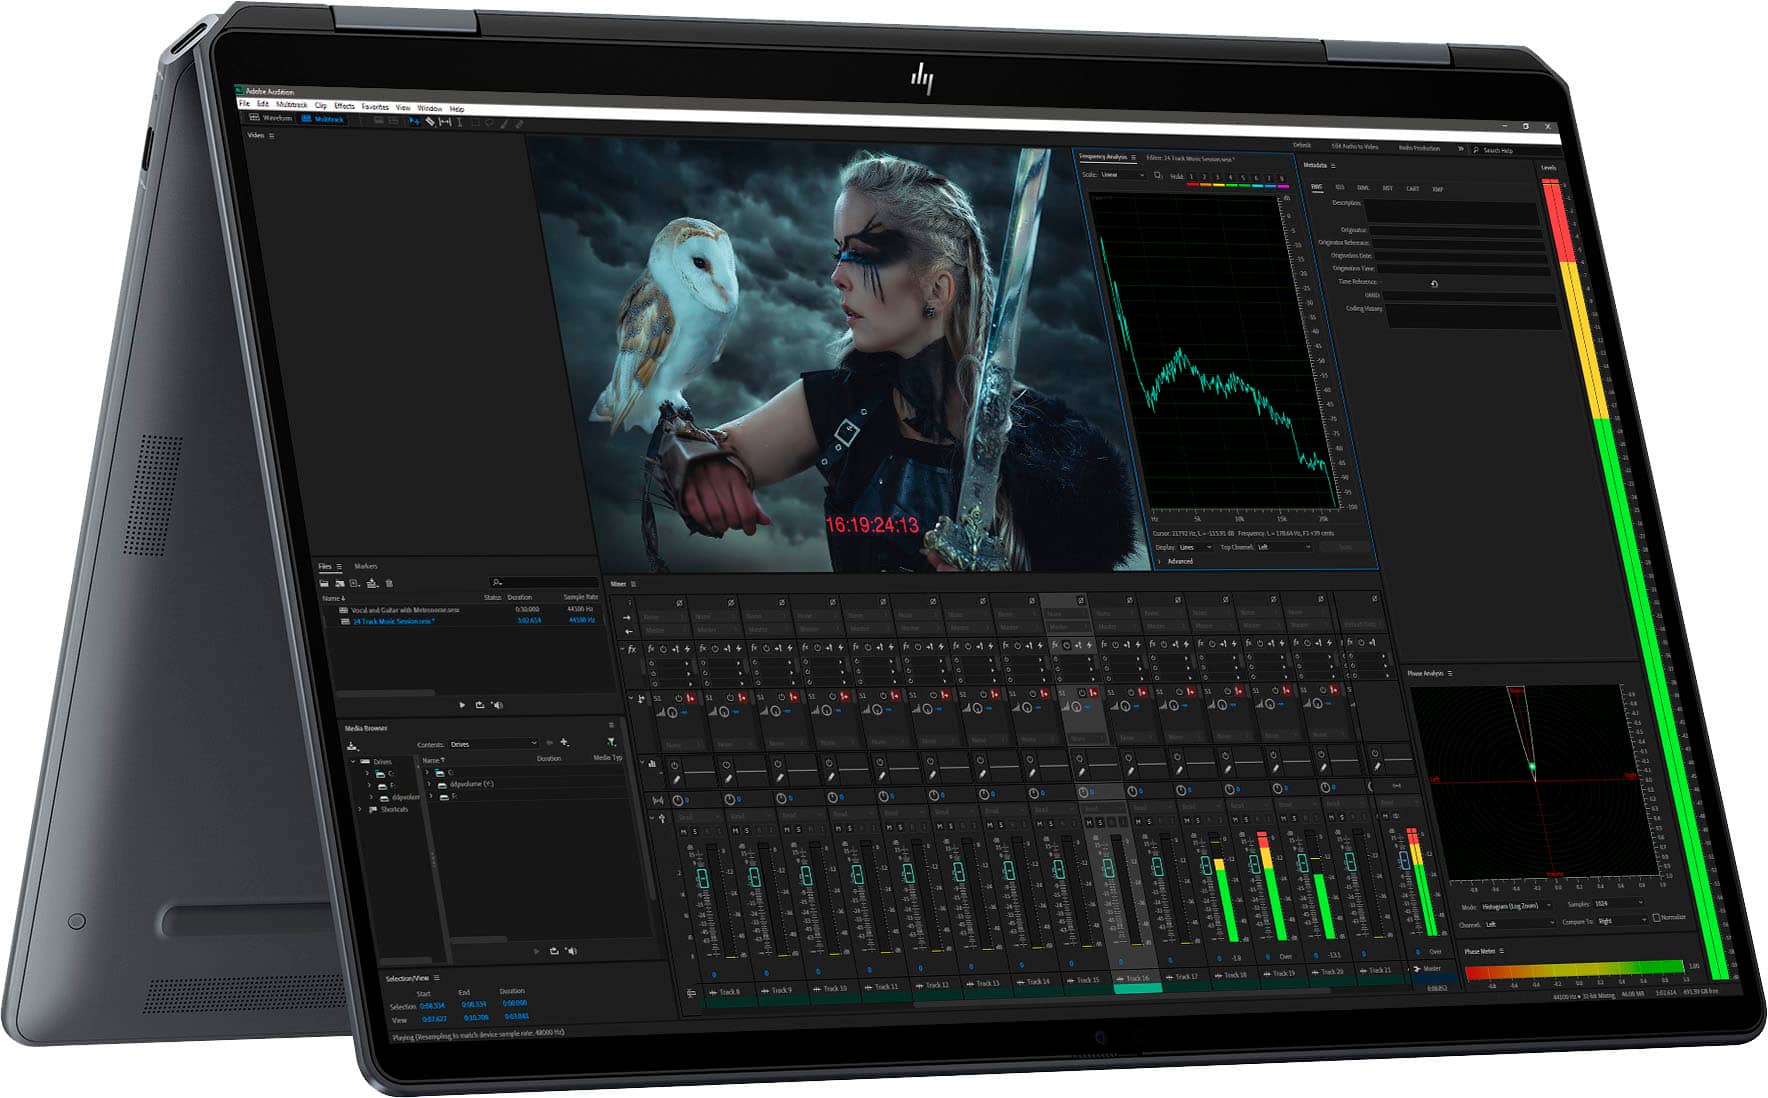Open the Phase Analysis panel menu
Image resolution: width=1768 pixels, height=1098 pixels.
[1451, 673]
